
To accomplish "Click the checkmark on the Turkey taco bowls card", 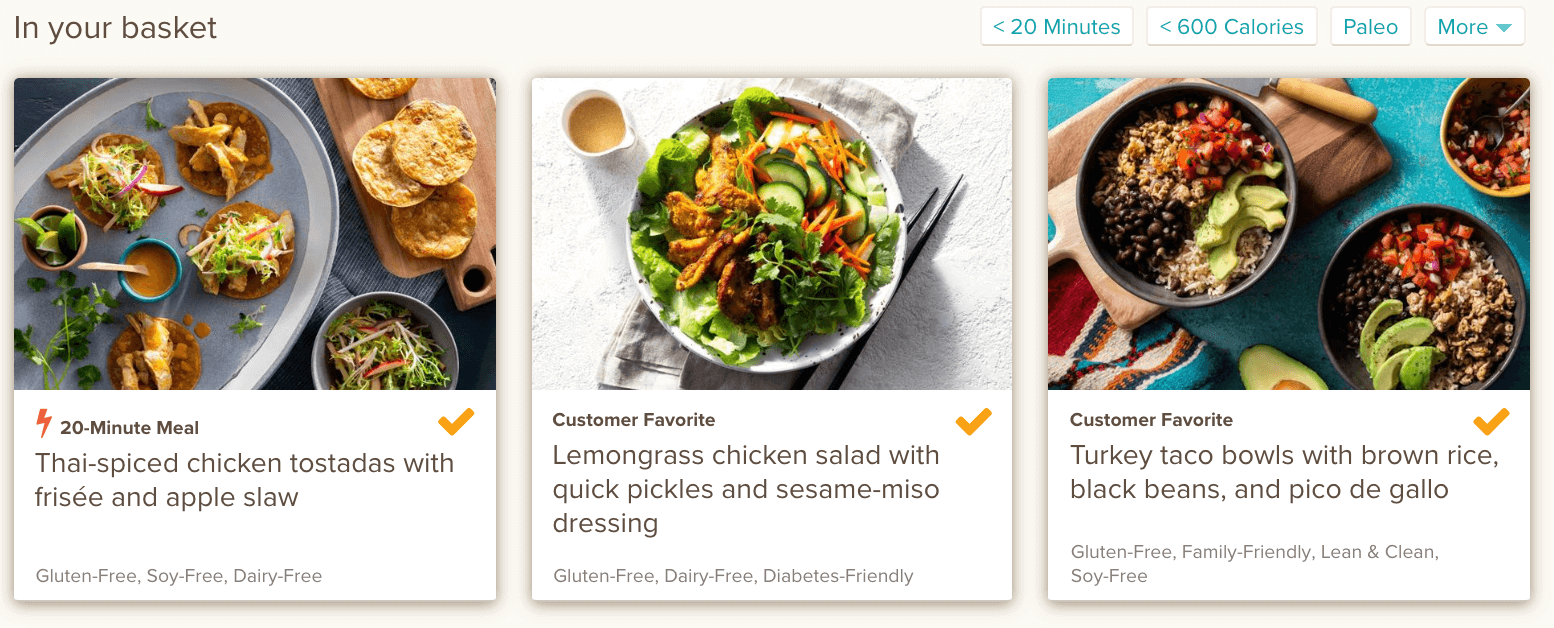I will point(1490,422).
